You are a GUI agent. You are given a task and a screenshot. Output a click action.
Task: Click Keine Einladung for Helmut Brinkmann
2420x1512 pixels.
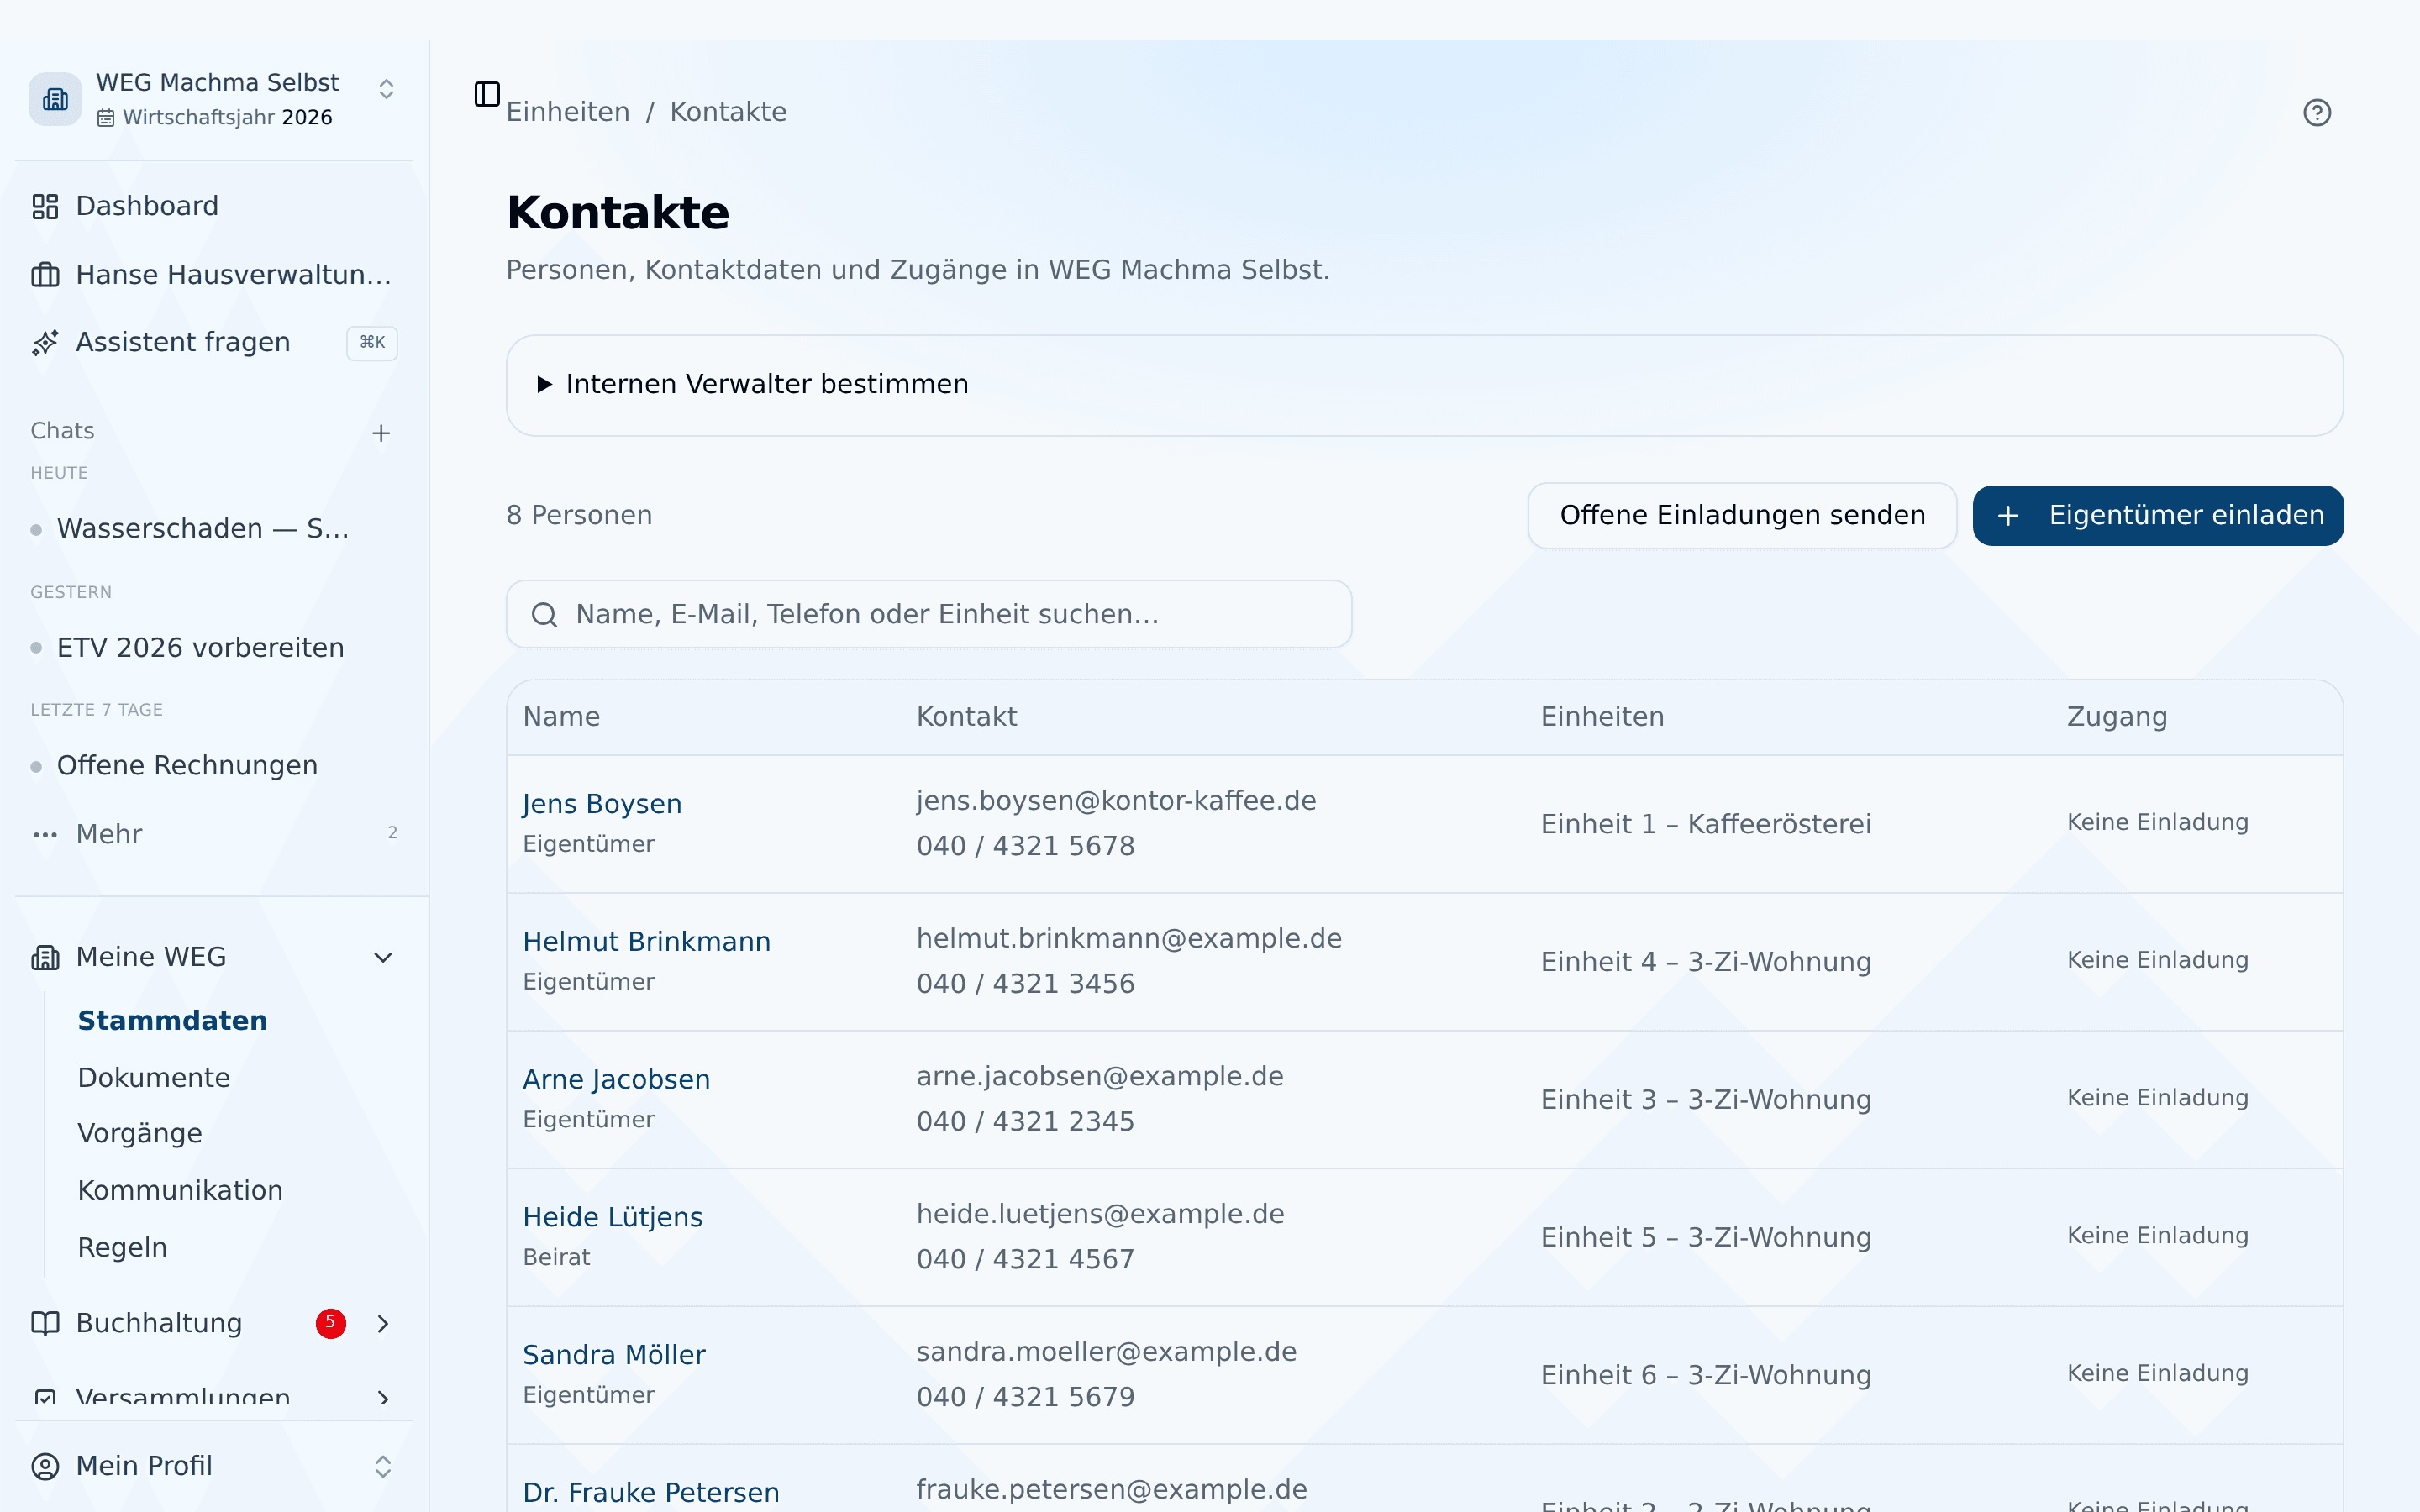(x=2157, y=960)
